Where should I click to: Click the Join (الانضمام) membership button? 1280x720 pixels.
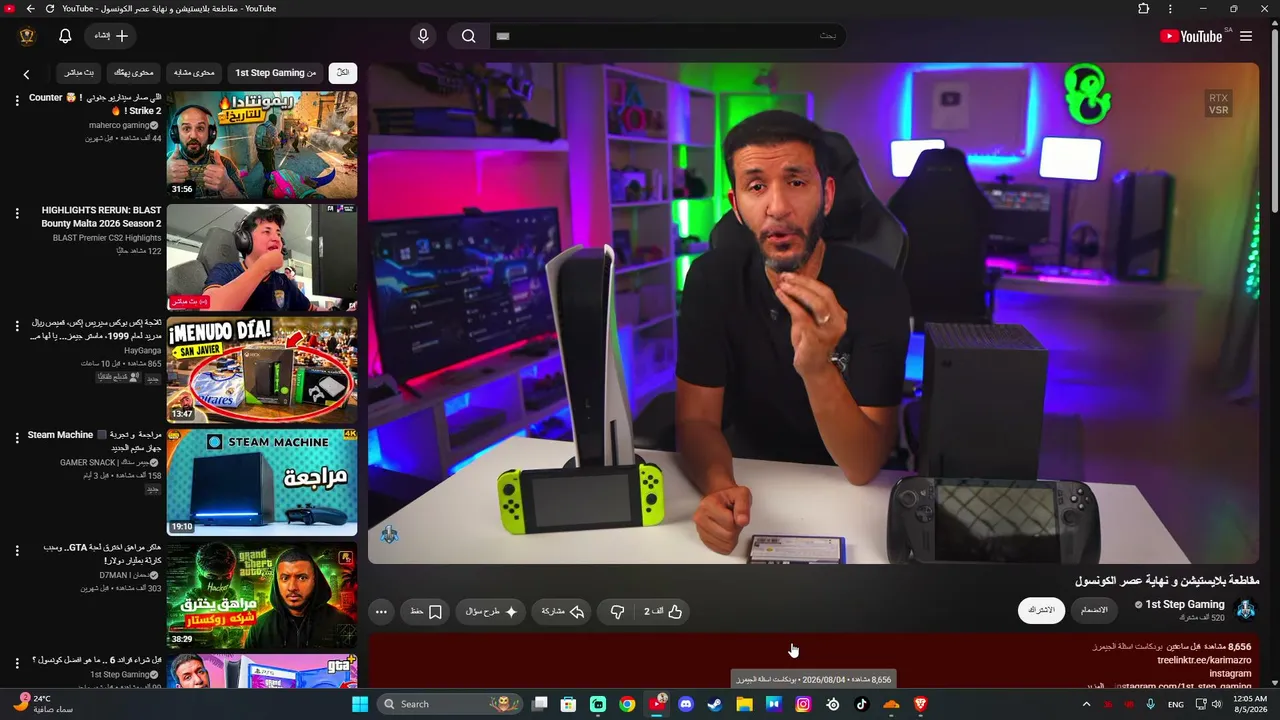1094,610
